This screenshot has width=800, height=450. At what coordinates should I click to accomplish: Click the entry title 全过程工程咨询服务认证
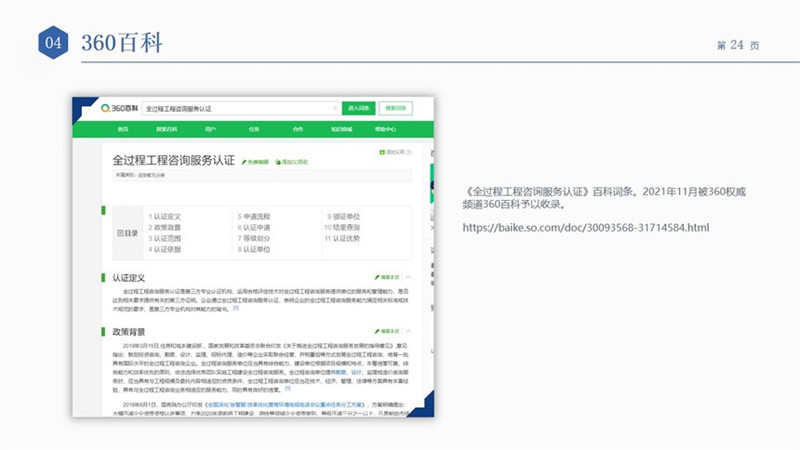point(173,161)
